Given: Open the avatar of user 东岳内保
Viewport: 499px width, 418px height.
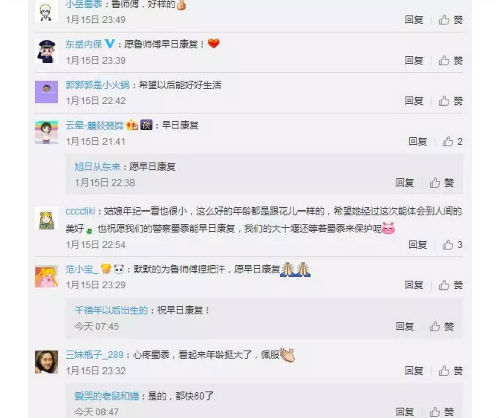Looking at the screenshot, I should [46, 51].
